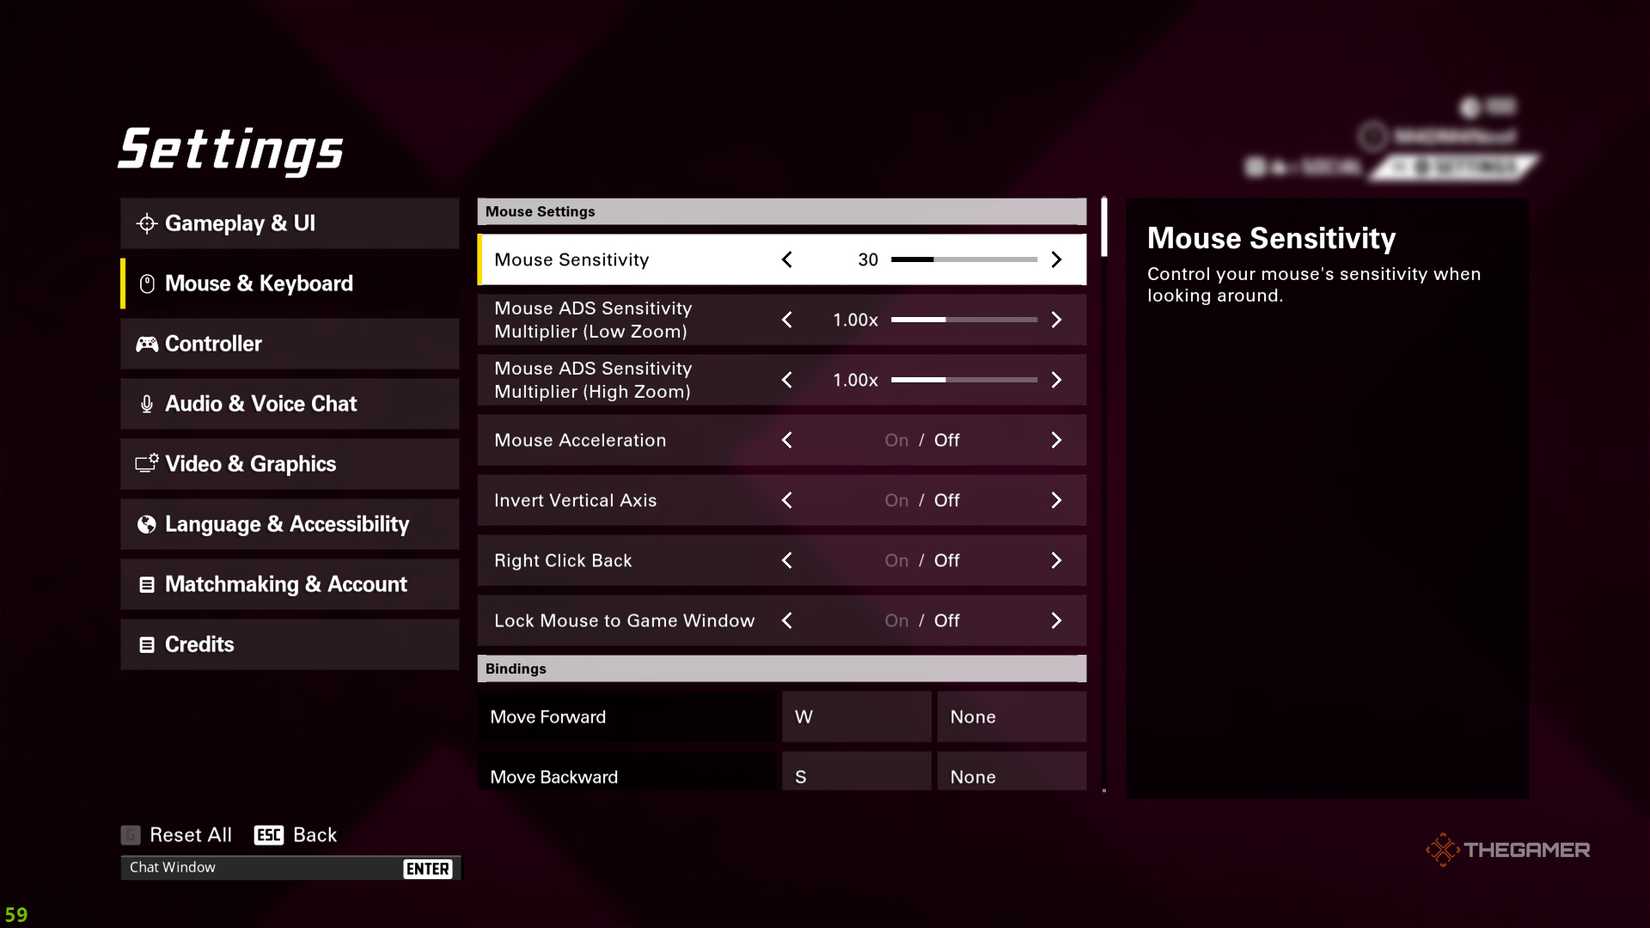Toggle Invert Vertical Axis On/Off option
Viewport: 1650px width, 928px height.
921,500
